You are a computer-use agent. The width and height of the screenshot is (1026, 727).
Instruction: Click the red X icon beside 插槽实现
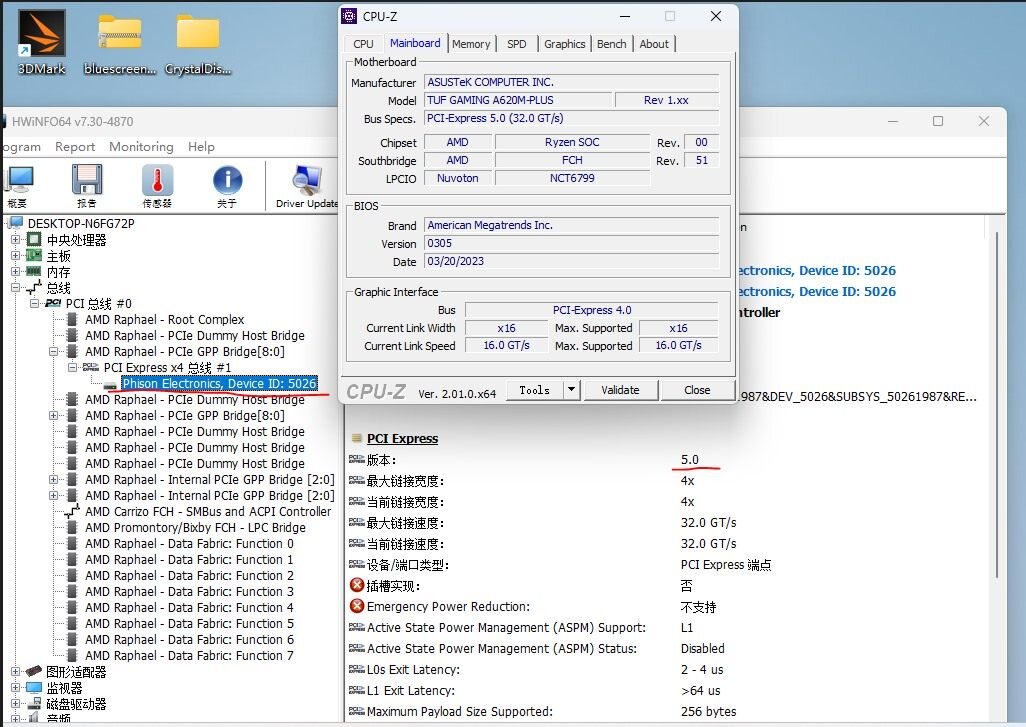pos(357,585)
